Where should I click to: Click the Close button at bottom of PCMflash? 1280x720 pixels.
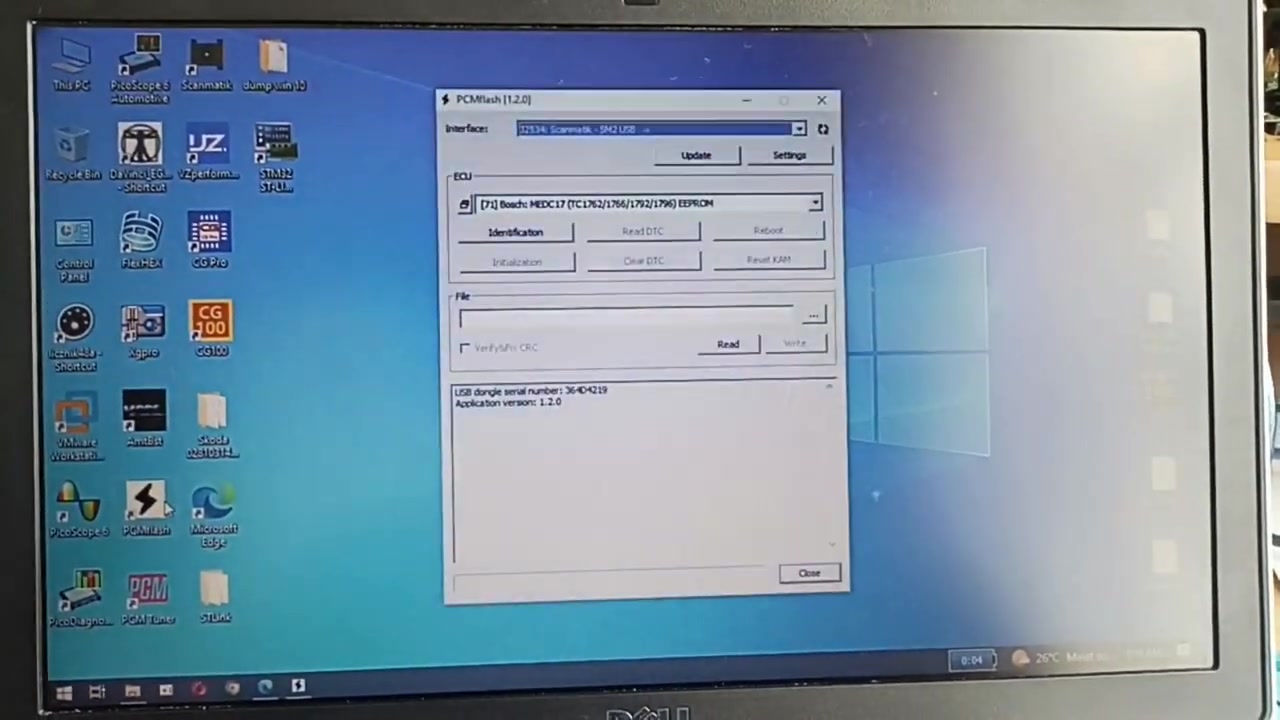click(x=809, y=573)
